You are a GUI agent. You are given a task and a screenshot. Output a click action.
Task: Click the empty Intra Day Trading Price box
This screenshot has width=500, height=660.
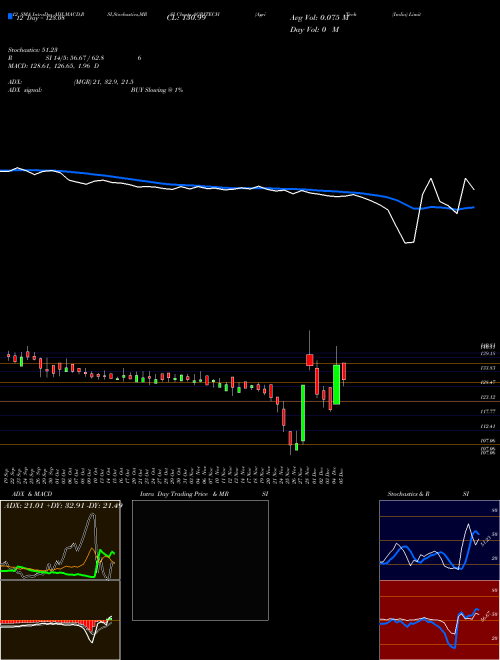click(x=200, y=560)
